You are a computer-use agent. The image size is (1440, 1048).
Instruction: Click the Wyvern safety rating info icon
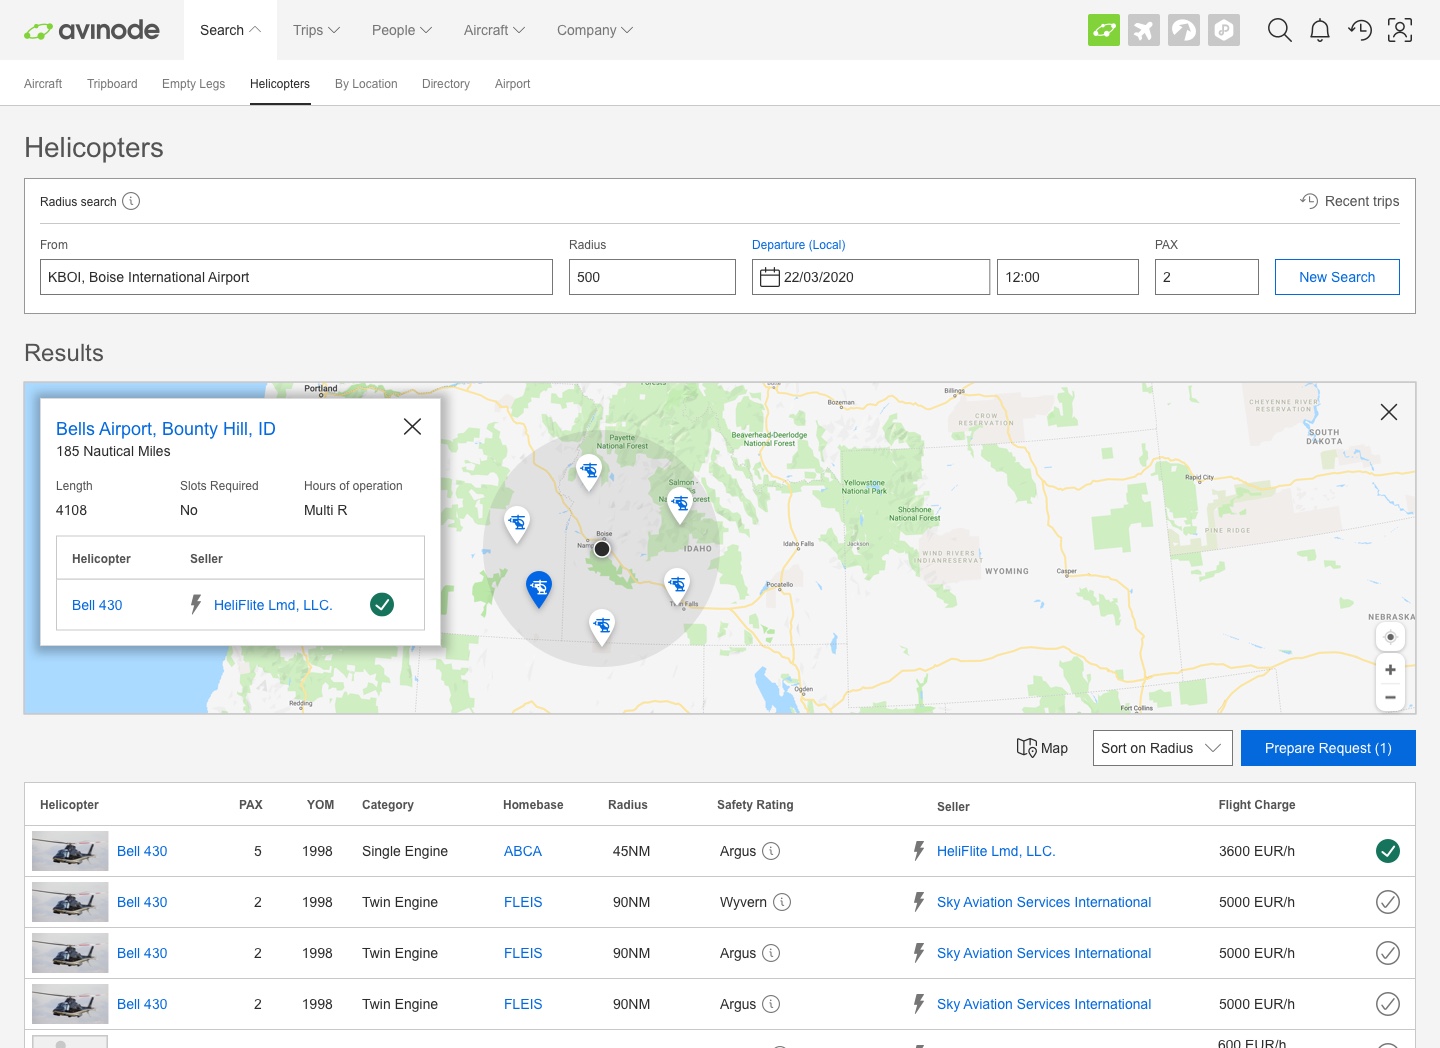782,902
